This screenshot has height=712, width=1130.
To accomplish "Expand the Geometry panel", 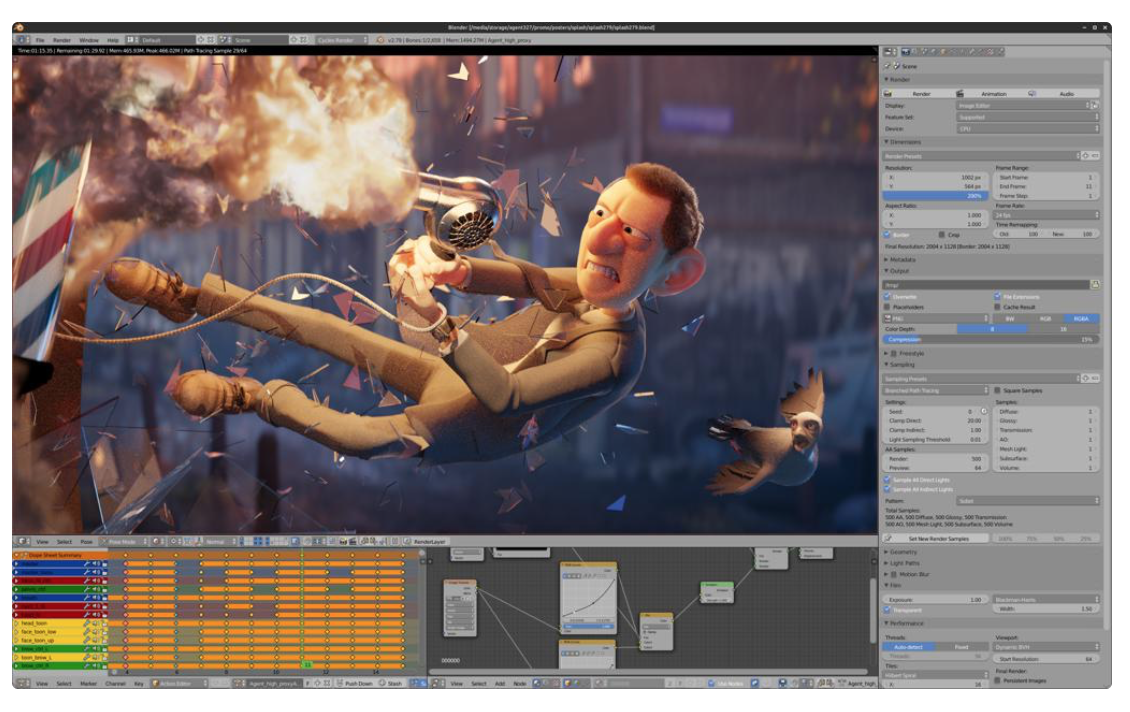I will [x=992, y=552].
